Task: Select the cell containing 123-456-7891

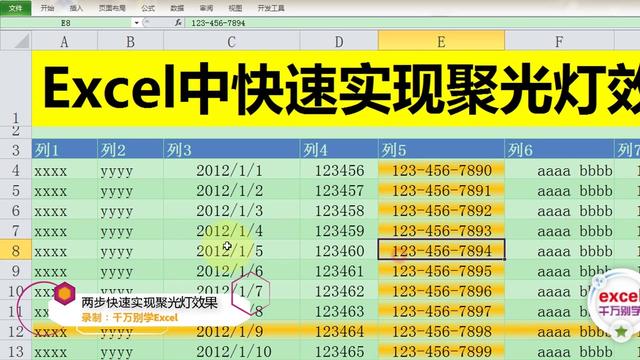Action: pos(441,190)
